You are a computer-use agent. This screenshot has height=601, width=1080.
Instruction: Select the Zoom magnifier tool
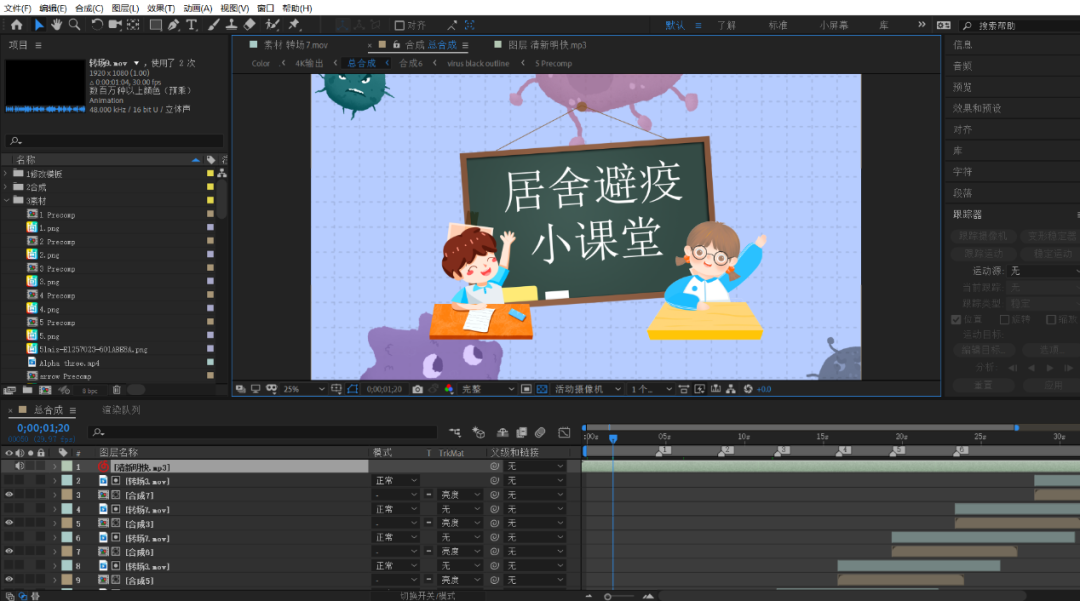(x=74, y=25)
